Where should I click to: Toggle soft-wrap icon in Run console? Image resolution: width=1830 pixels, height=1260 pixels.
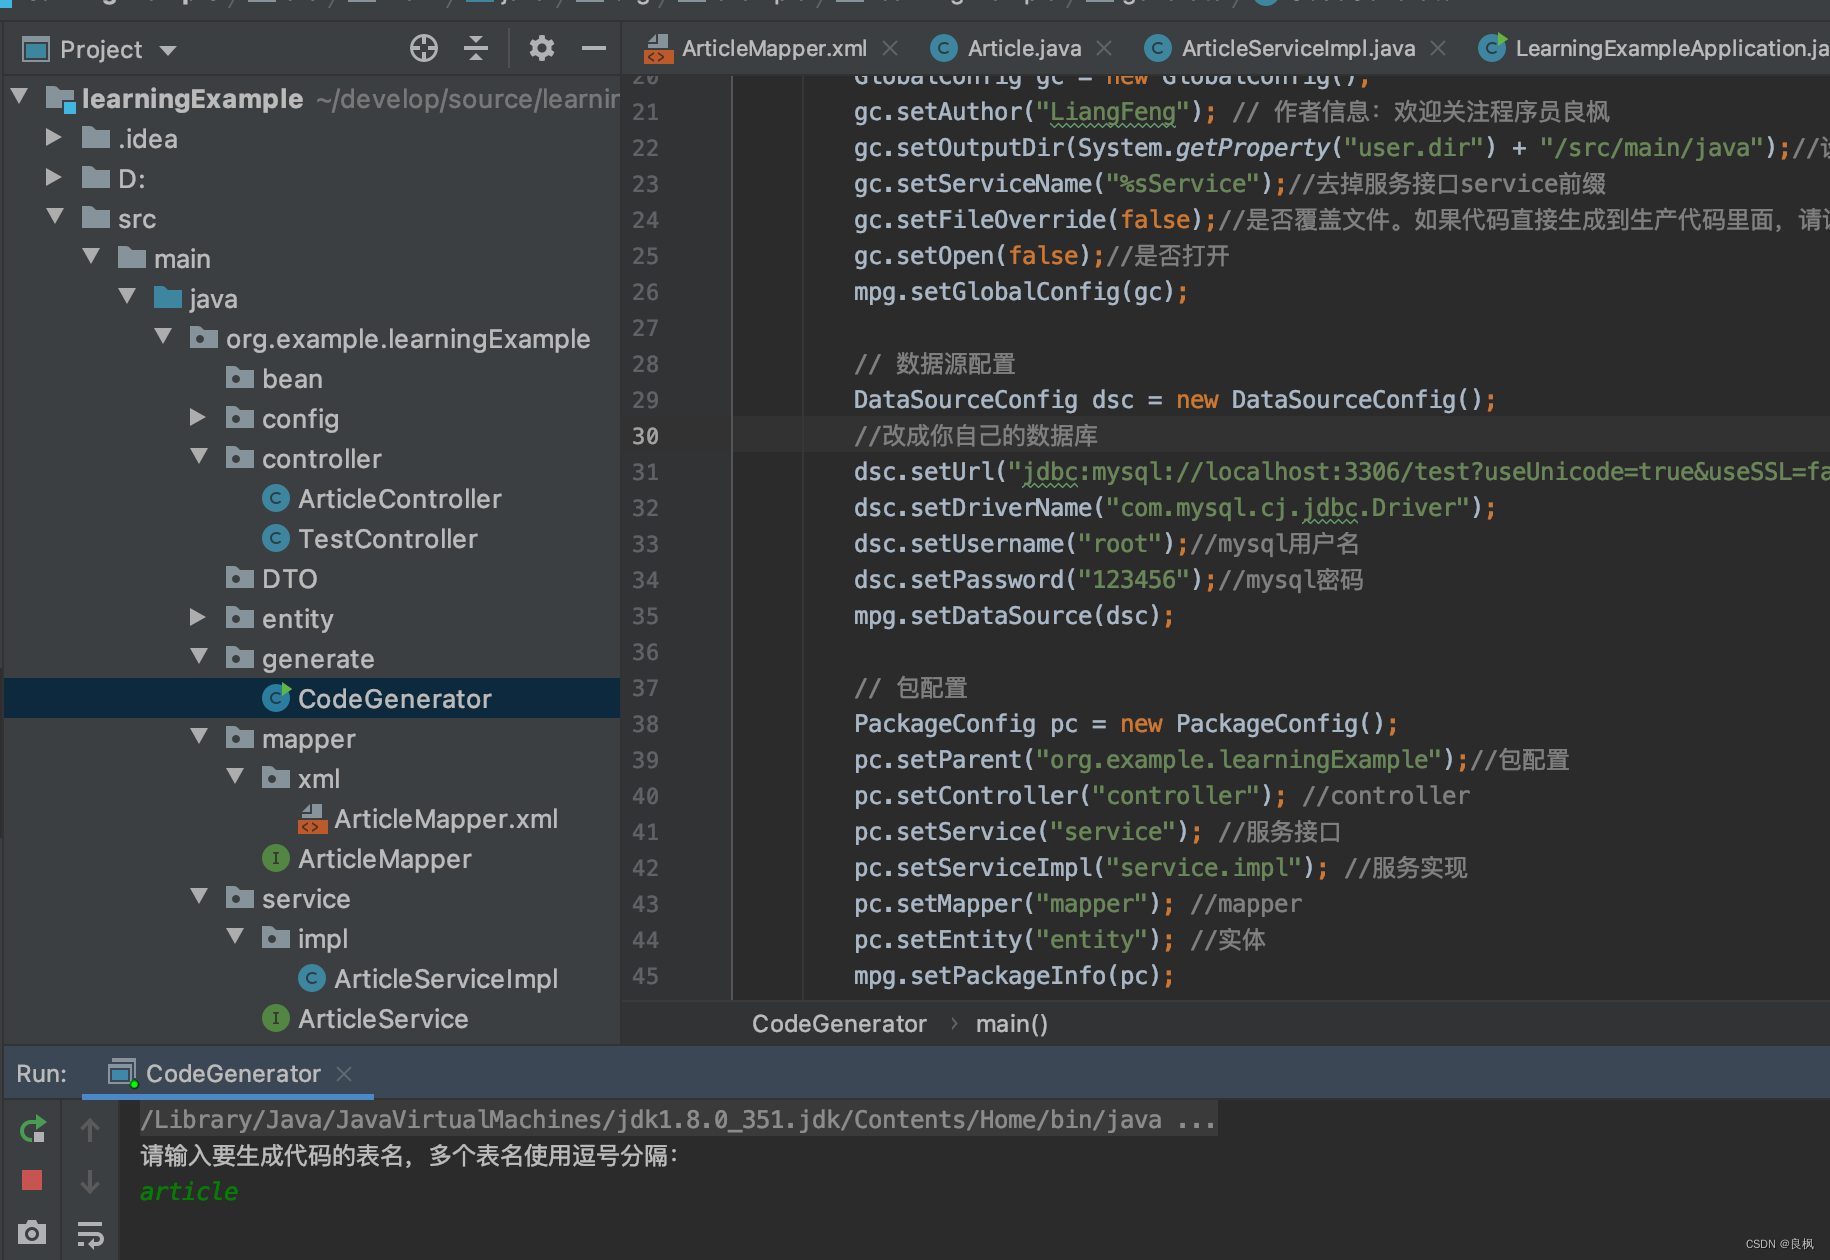tap(90, 1234)
